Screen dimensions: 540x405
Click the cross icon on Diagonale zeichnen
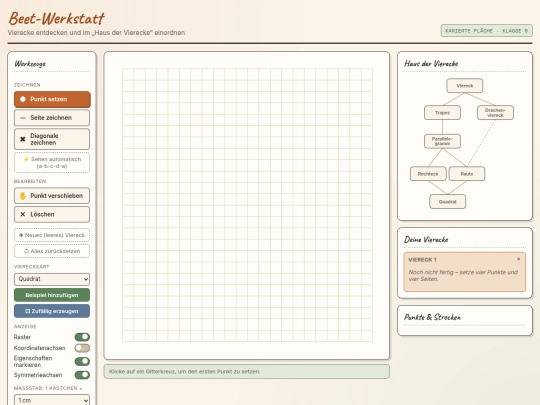(23, 139)
